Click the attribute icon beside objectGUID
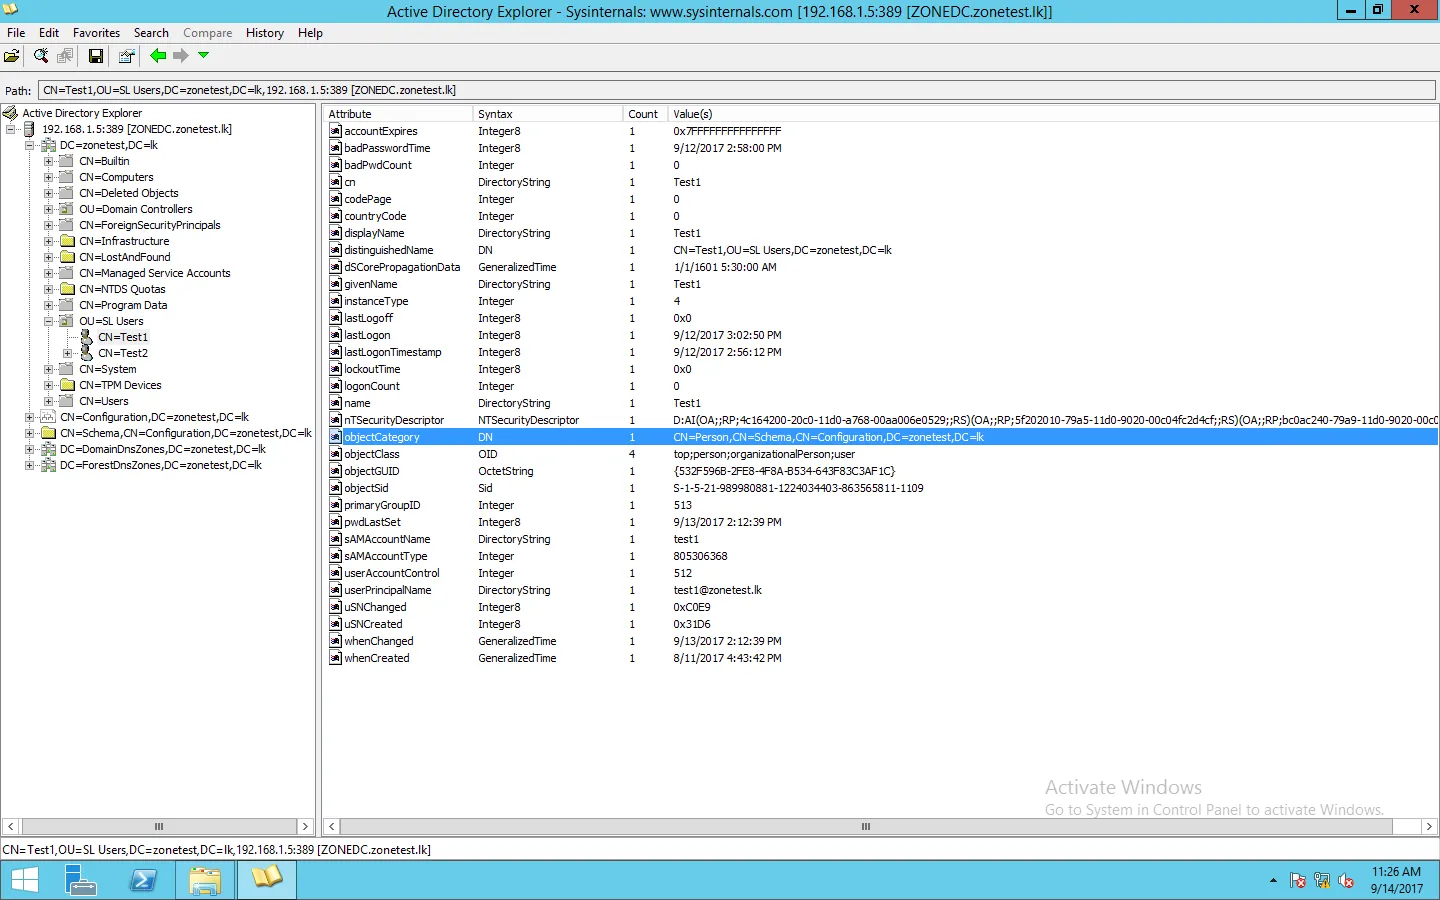The width and height of the screenshot is (1440, 900). coord(336,471)
